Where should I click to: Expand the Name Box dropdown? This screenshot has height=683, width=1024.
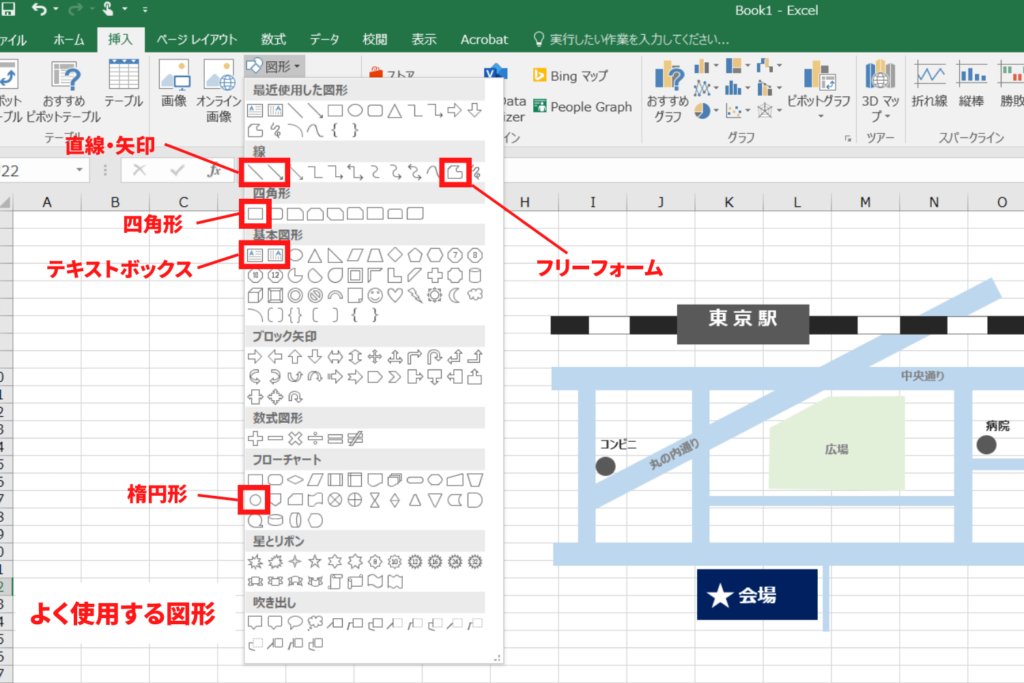tap(79, 170)
